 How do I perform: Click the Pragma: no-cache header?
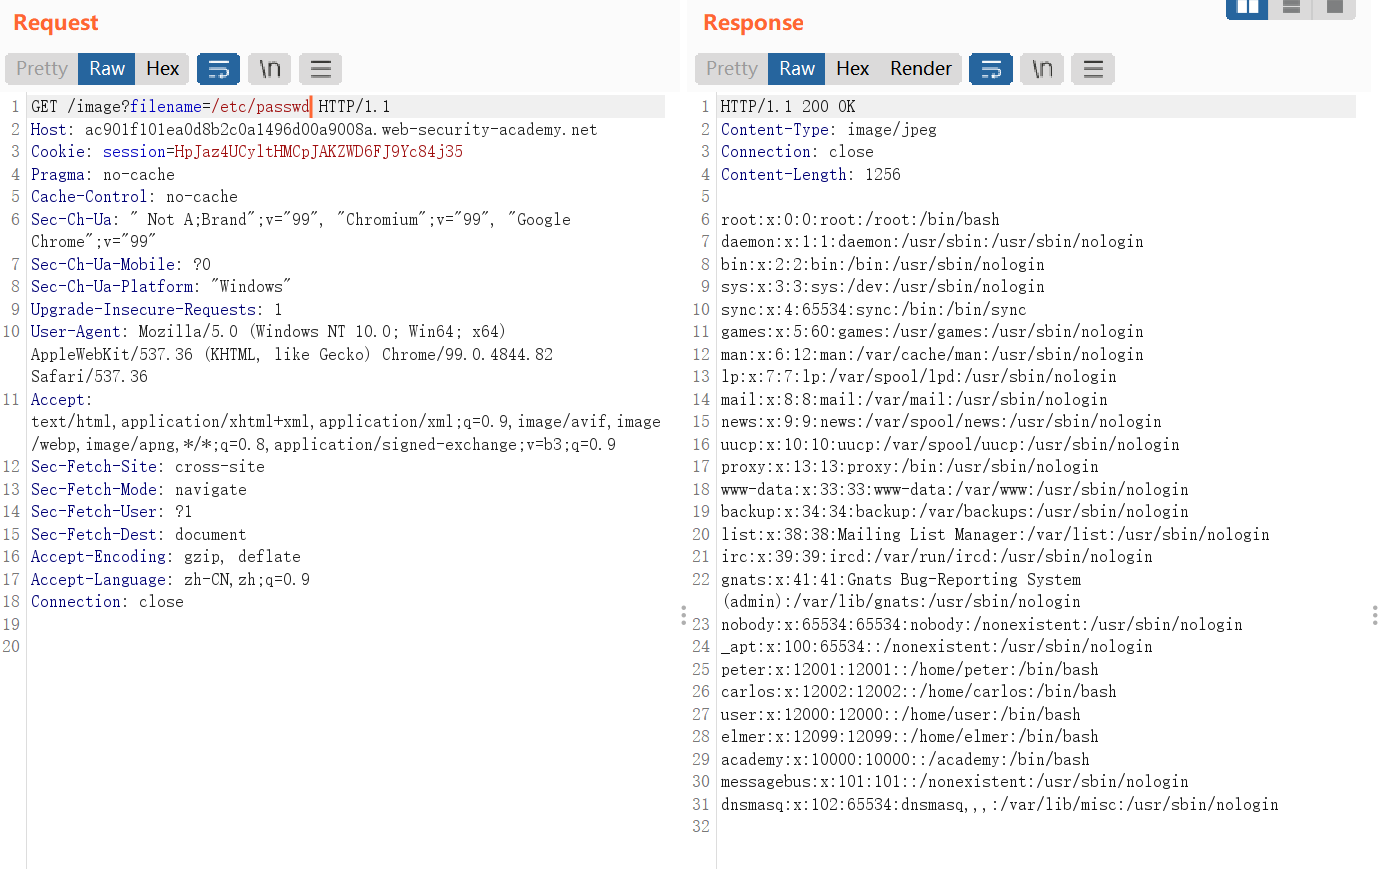click(103, 174)
